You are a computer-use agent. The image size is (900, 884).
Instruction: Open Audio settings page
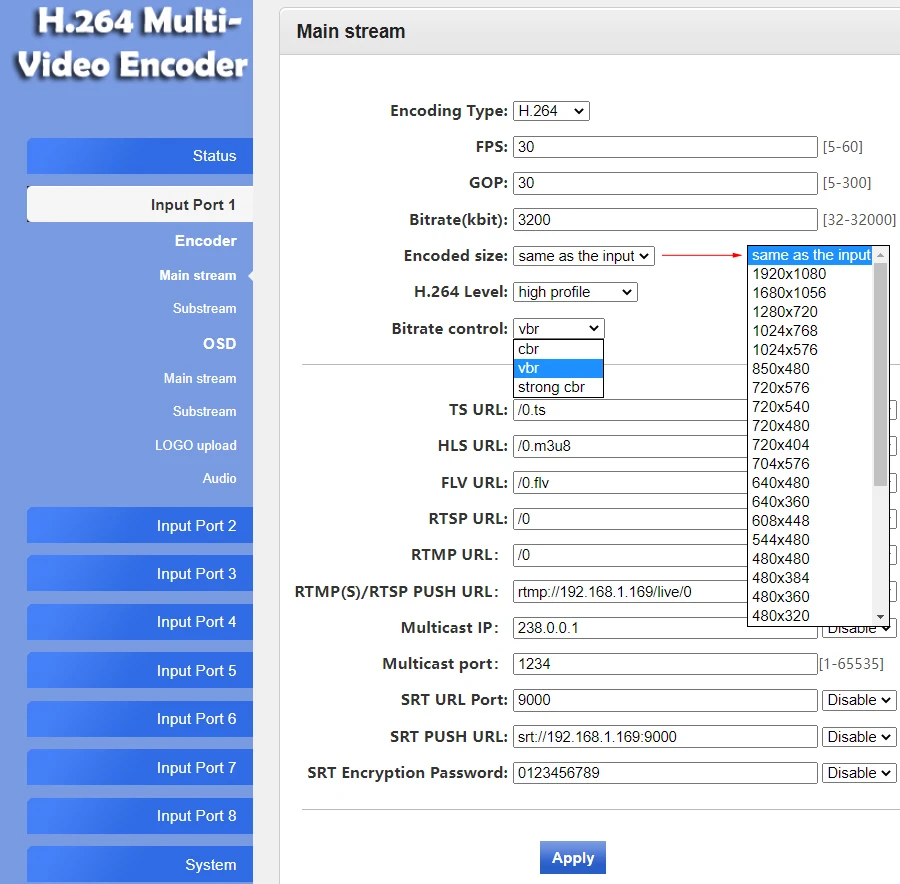pos(219,478)
